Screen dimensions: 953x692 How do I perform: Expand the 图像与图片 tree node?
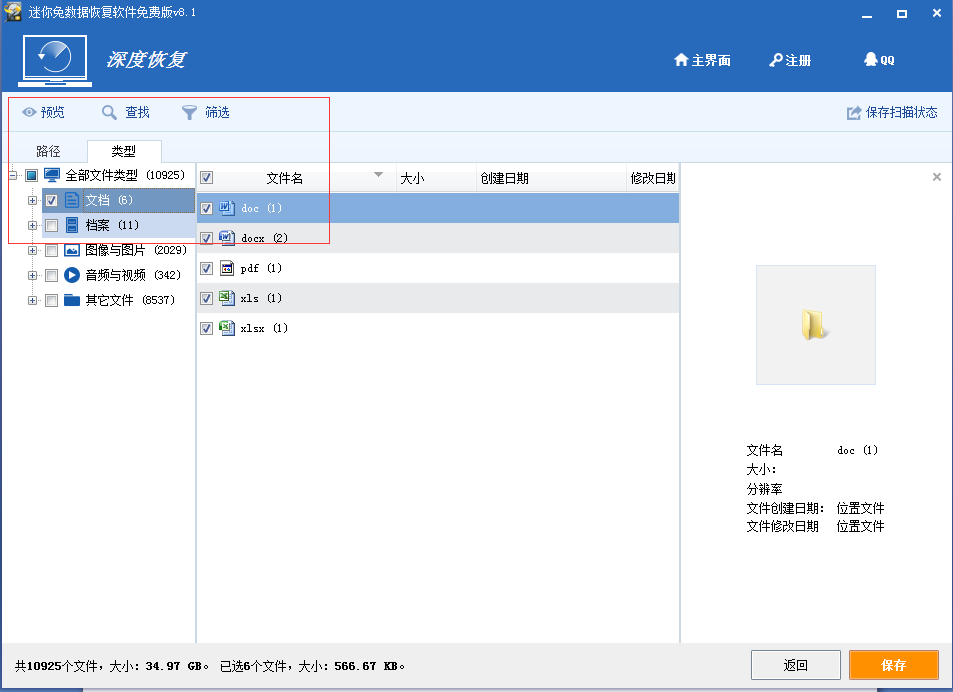(32, 250)
